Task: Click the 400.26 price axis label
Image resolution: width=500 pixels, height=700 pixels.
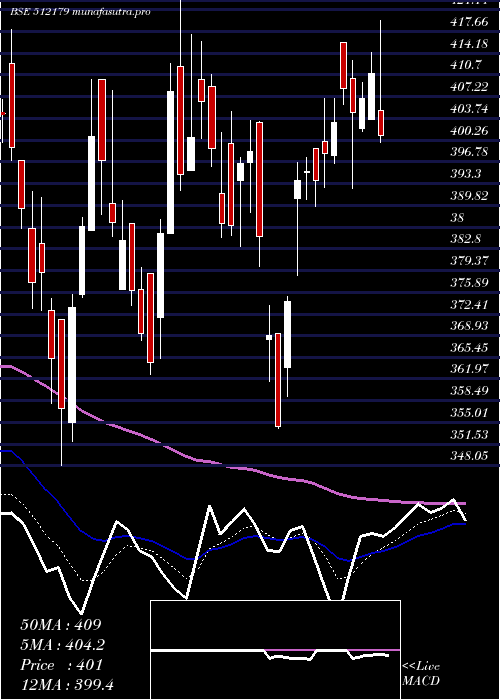Action: (x=469, y=130)
